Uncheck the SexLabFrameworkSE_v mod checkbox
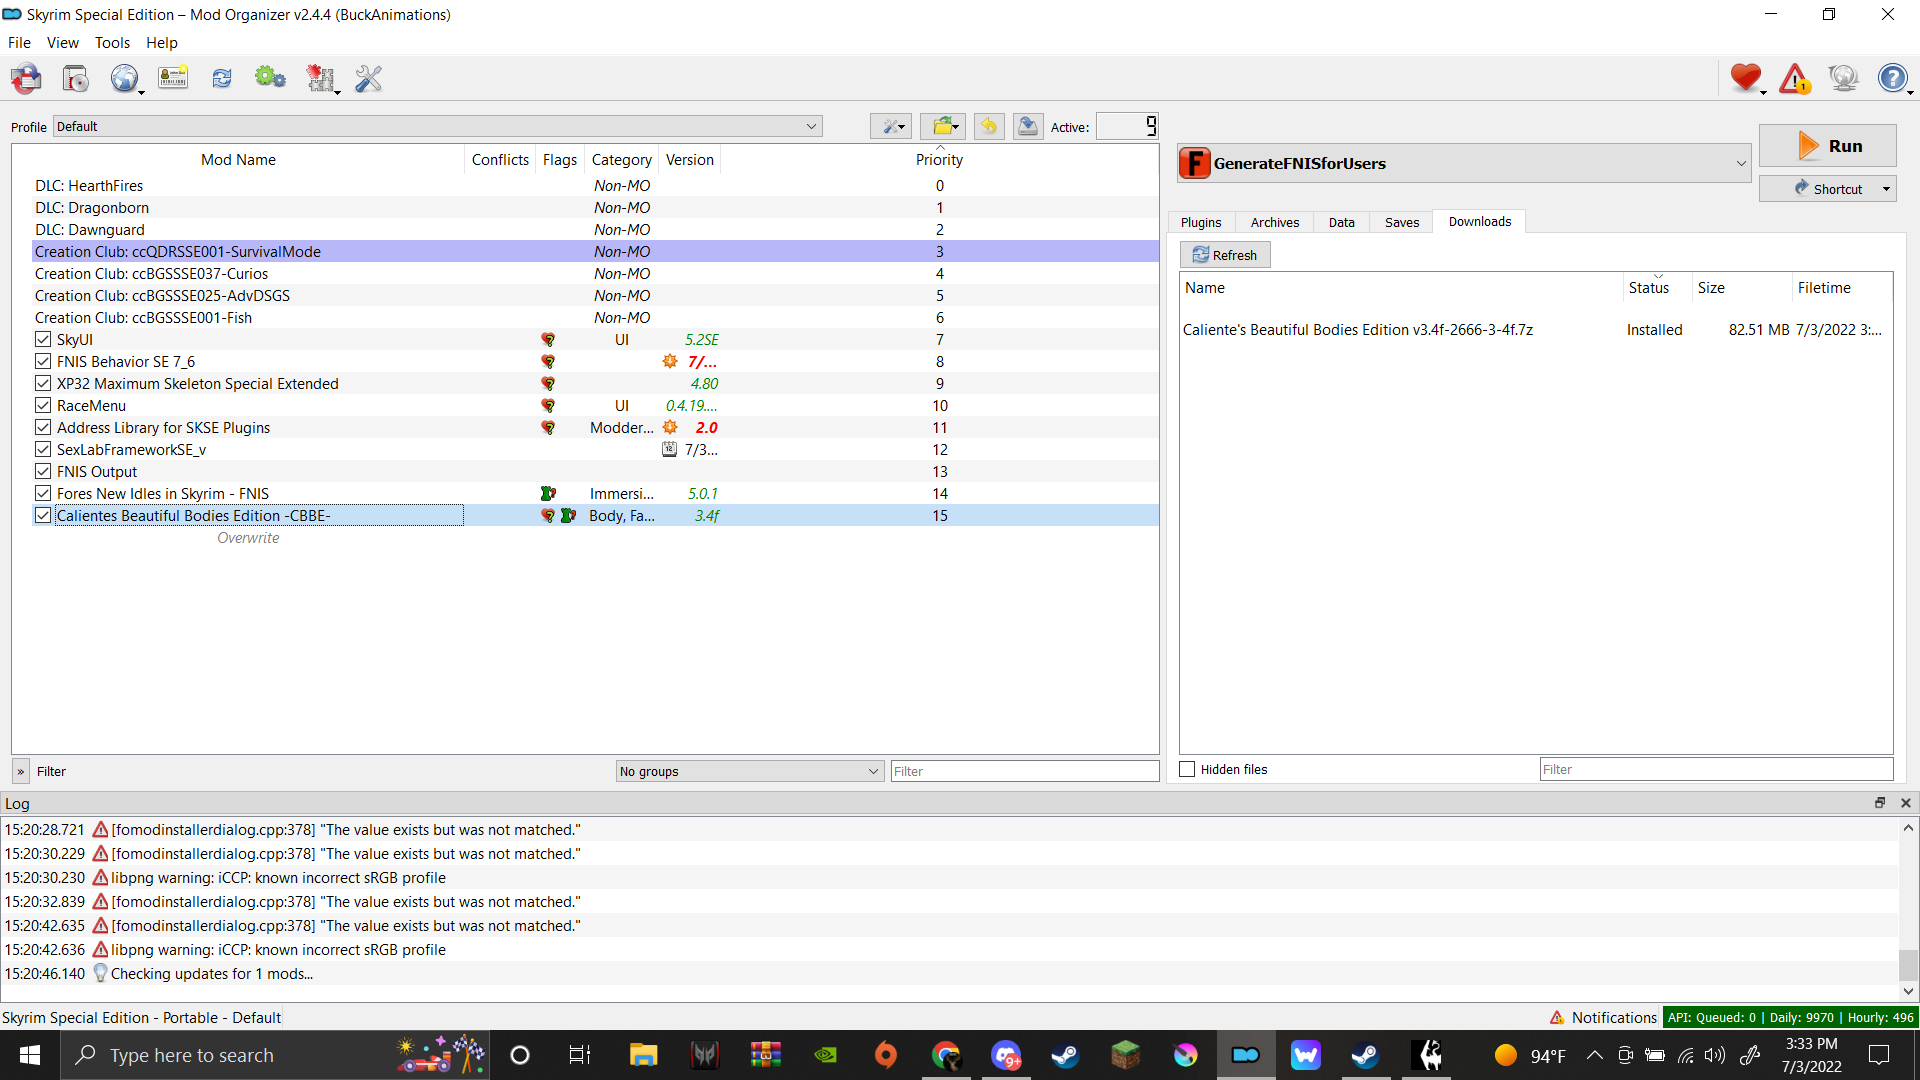 [x=43, y=450]
